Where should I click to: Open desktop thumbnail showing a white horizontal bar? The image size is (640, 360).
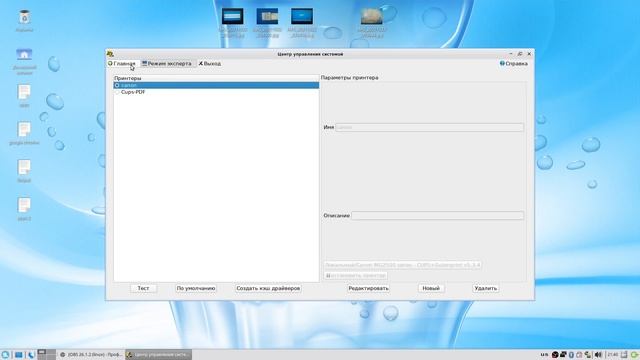tap(233, 17)
